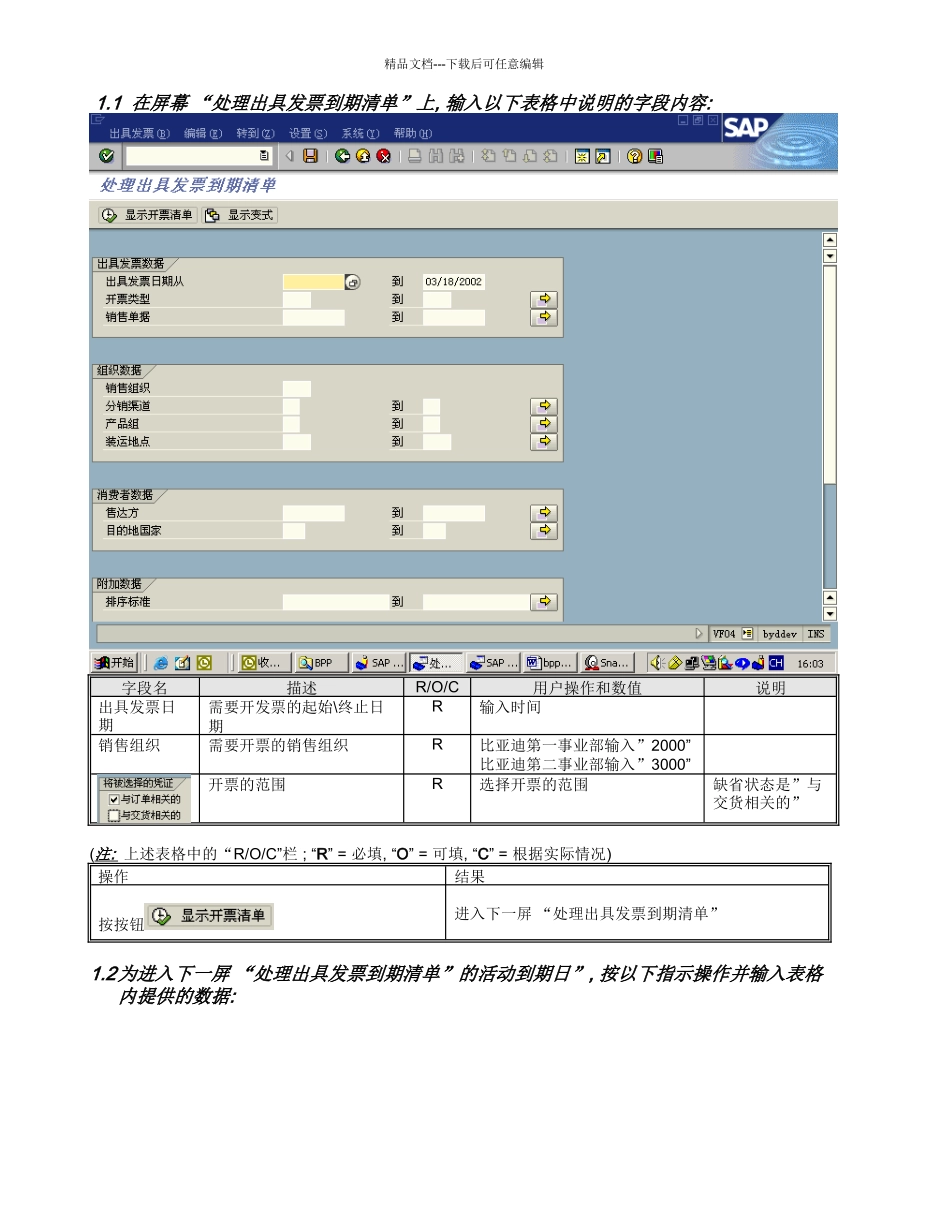950x1230 pixels.
Task: Check the 与订单相关的 checkbox in table
Action: pos(113,799)
